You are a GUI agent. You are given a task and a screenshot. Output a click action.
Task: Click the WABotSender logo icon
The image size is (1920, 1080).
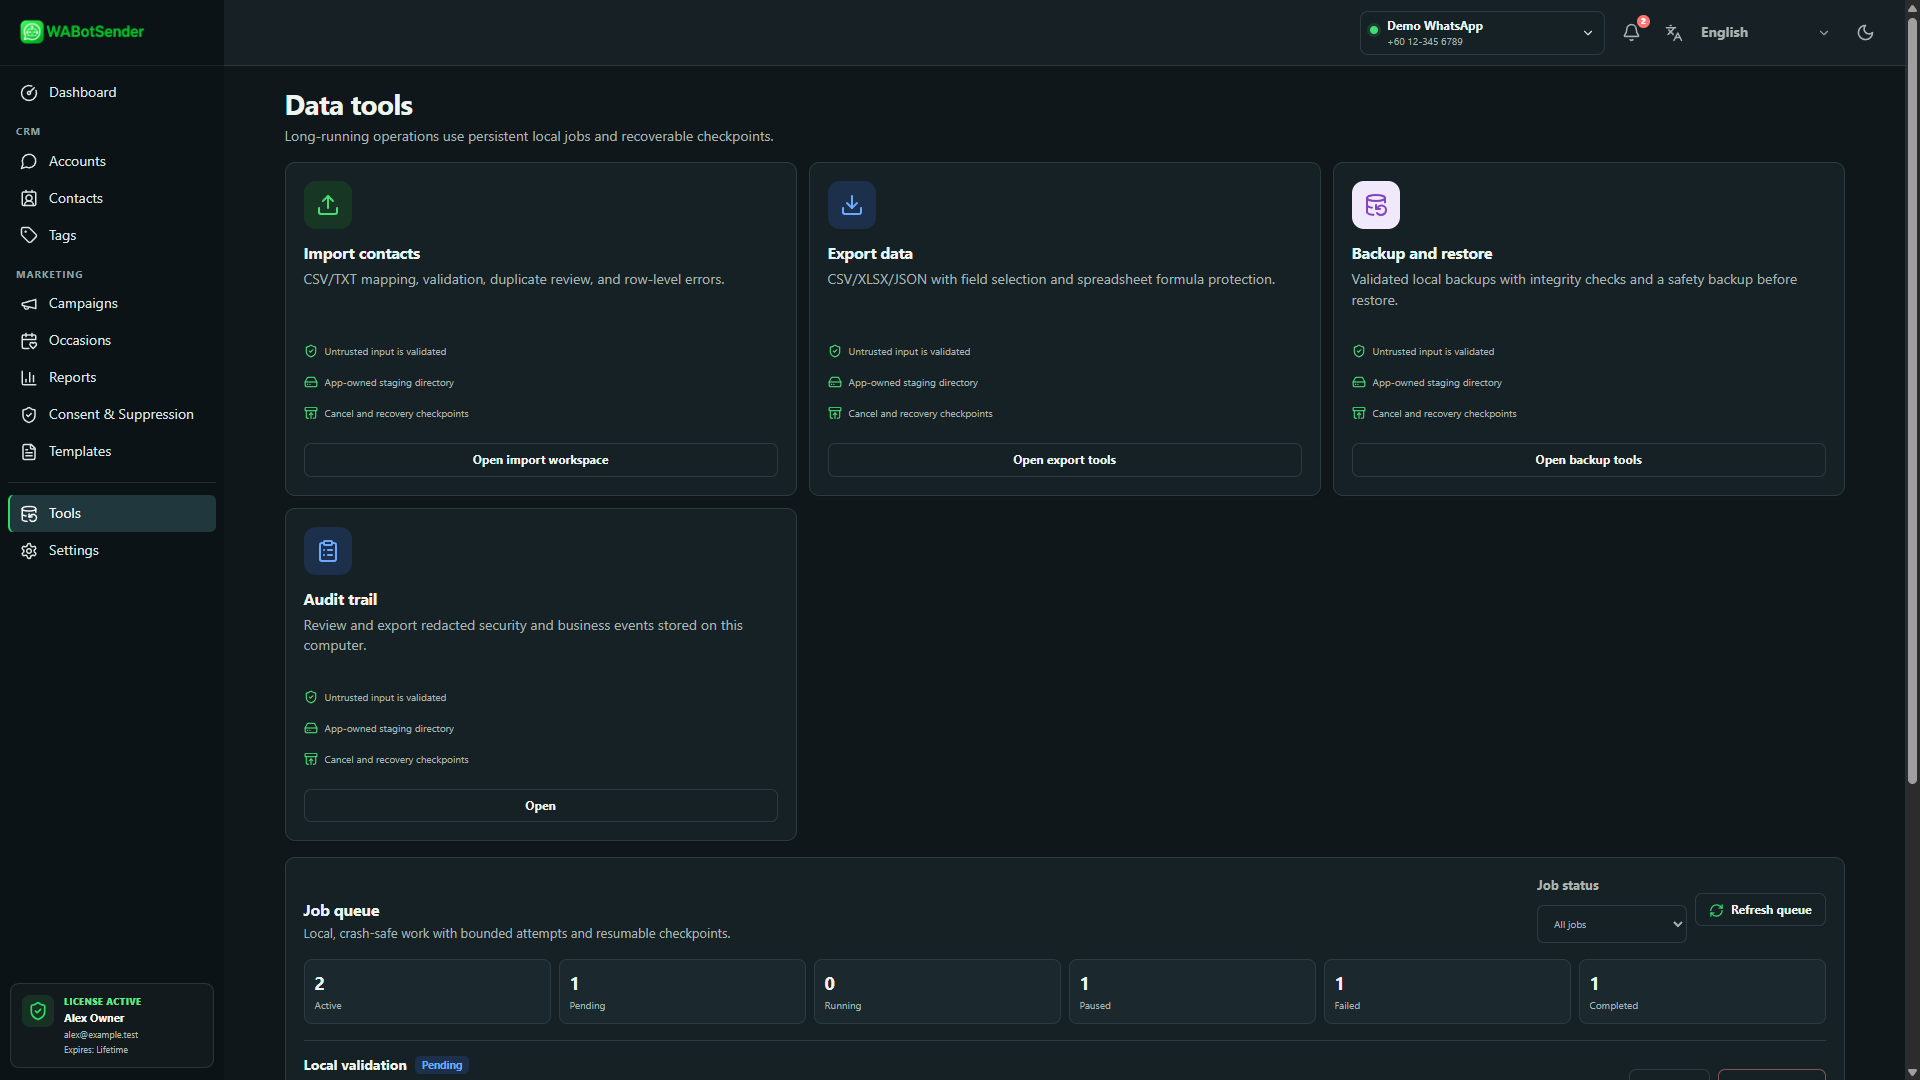point(32,32)
